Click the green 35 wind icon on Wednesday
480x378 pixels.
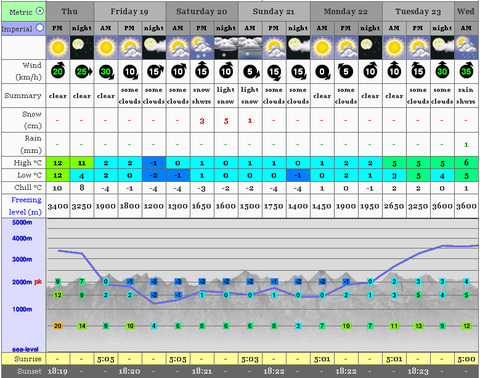pyautogui.click(x=466, y=71)
